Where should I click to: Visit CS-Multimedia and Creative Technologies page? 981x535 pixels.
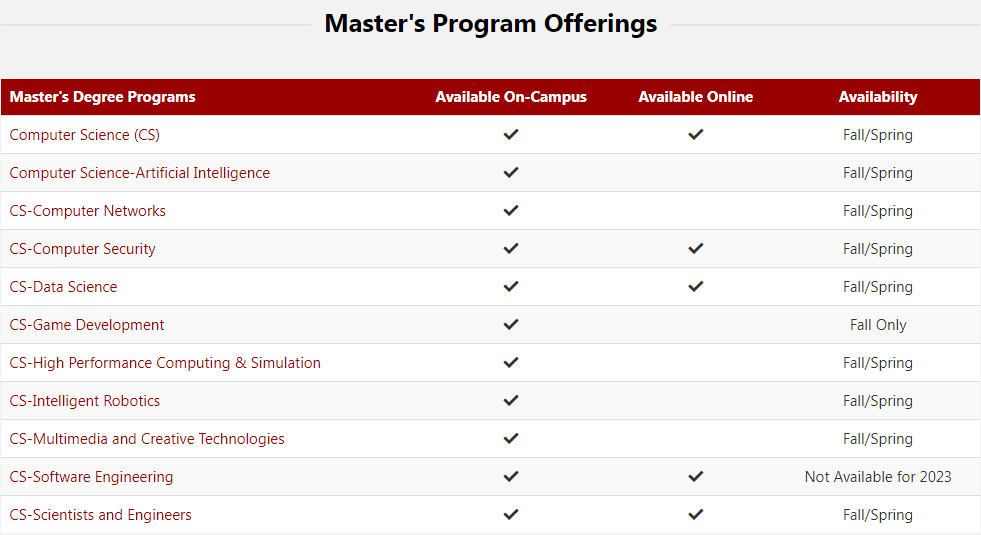(147, 439)
